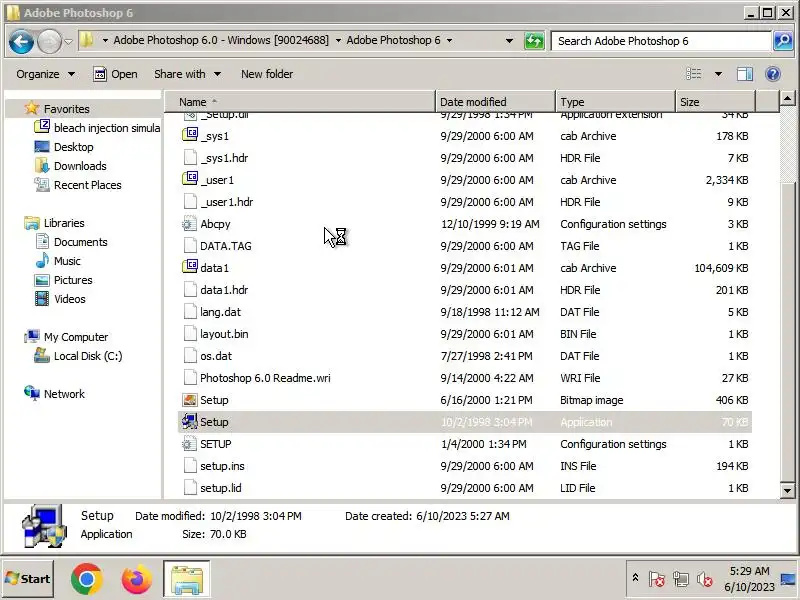
Task: Click the Open toolbar button
Action: tap(115, 74)
